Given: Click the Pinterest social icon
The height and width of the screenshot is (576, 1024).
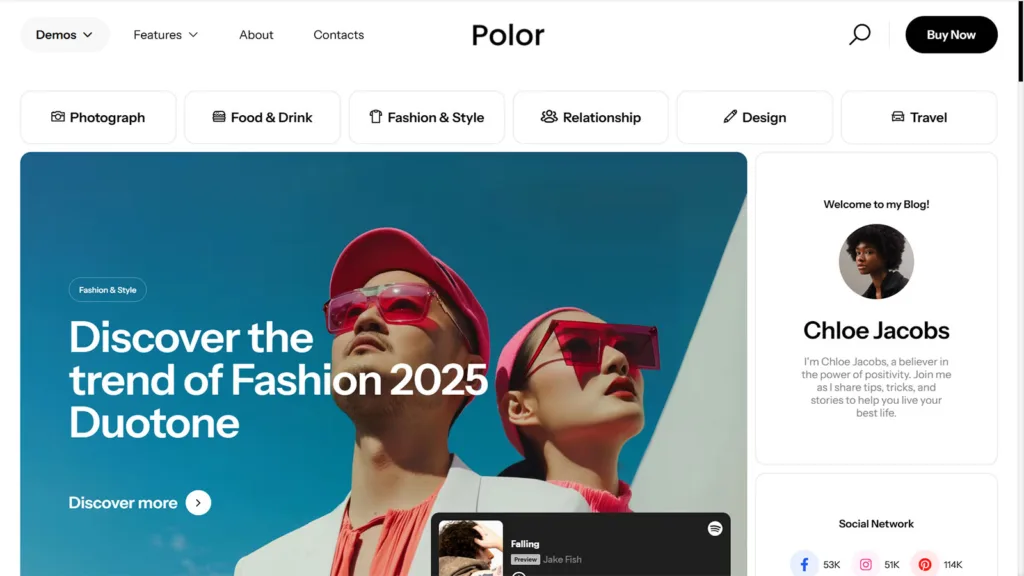Looking at the screenshot, I should (925, 564).
